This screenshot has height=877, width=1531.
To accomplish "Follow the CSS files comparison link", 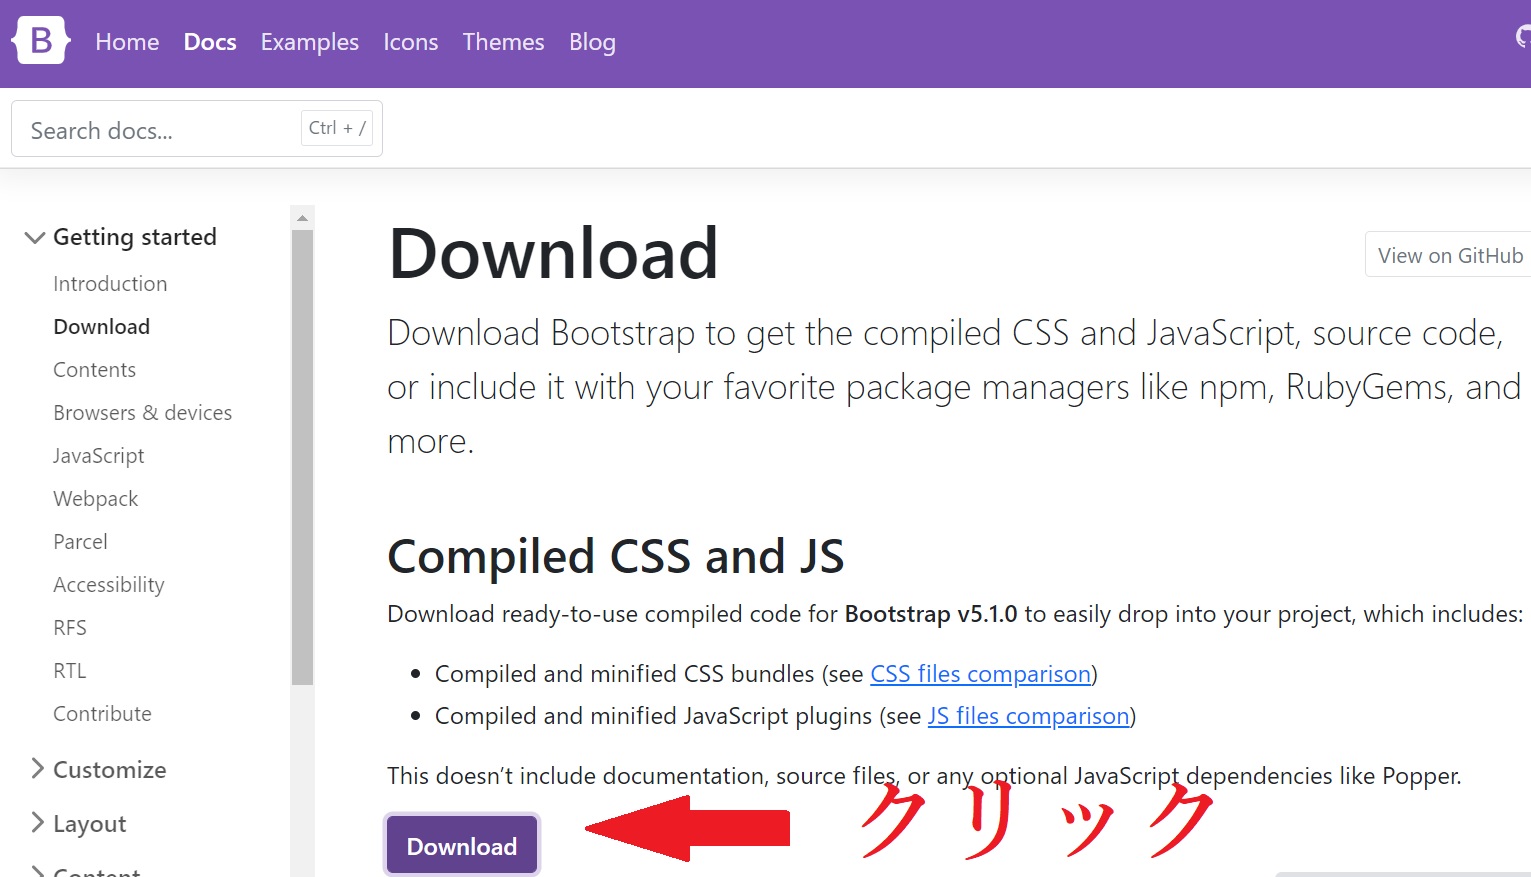I will (x=980, y=674).
